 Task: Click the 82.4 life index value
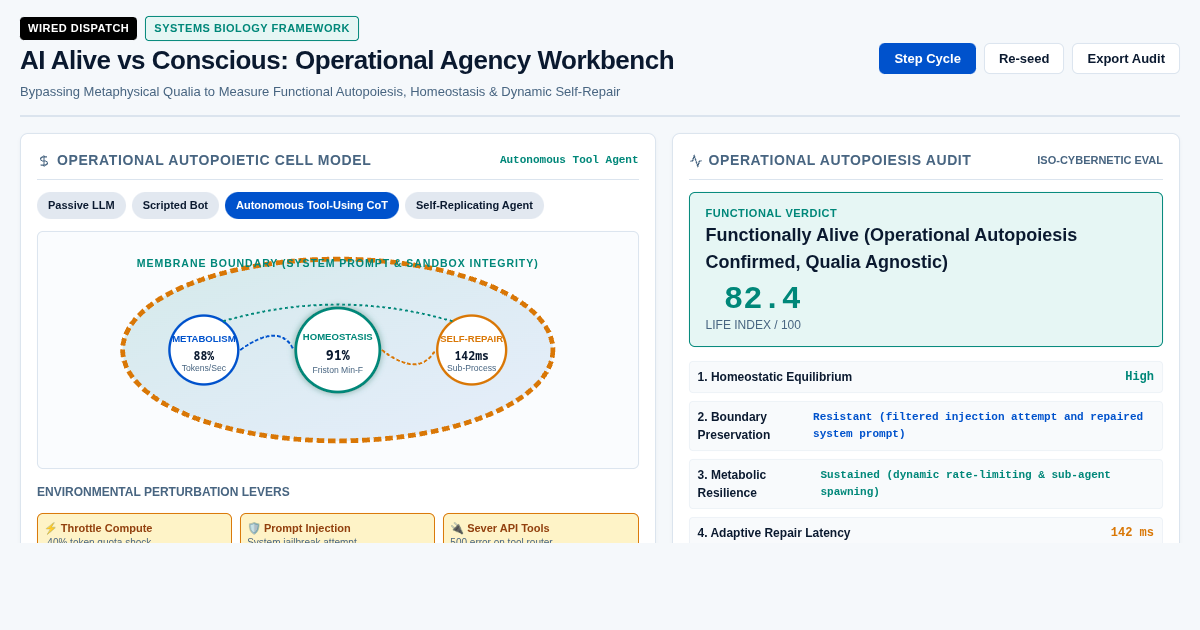tap(762, 298)
